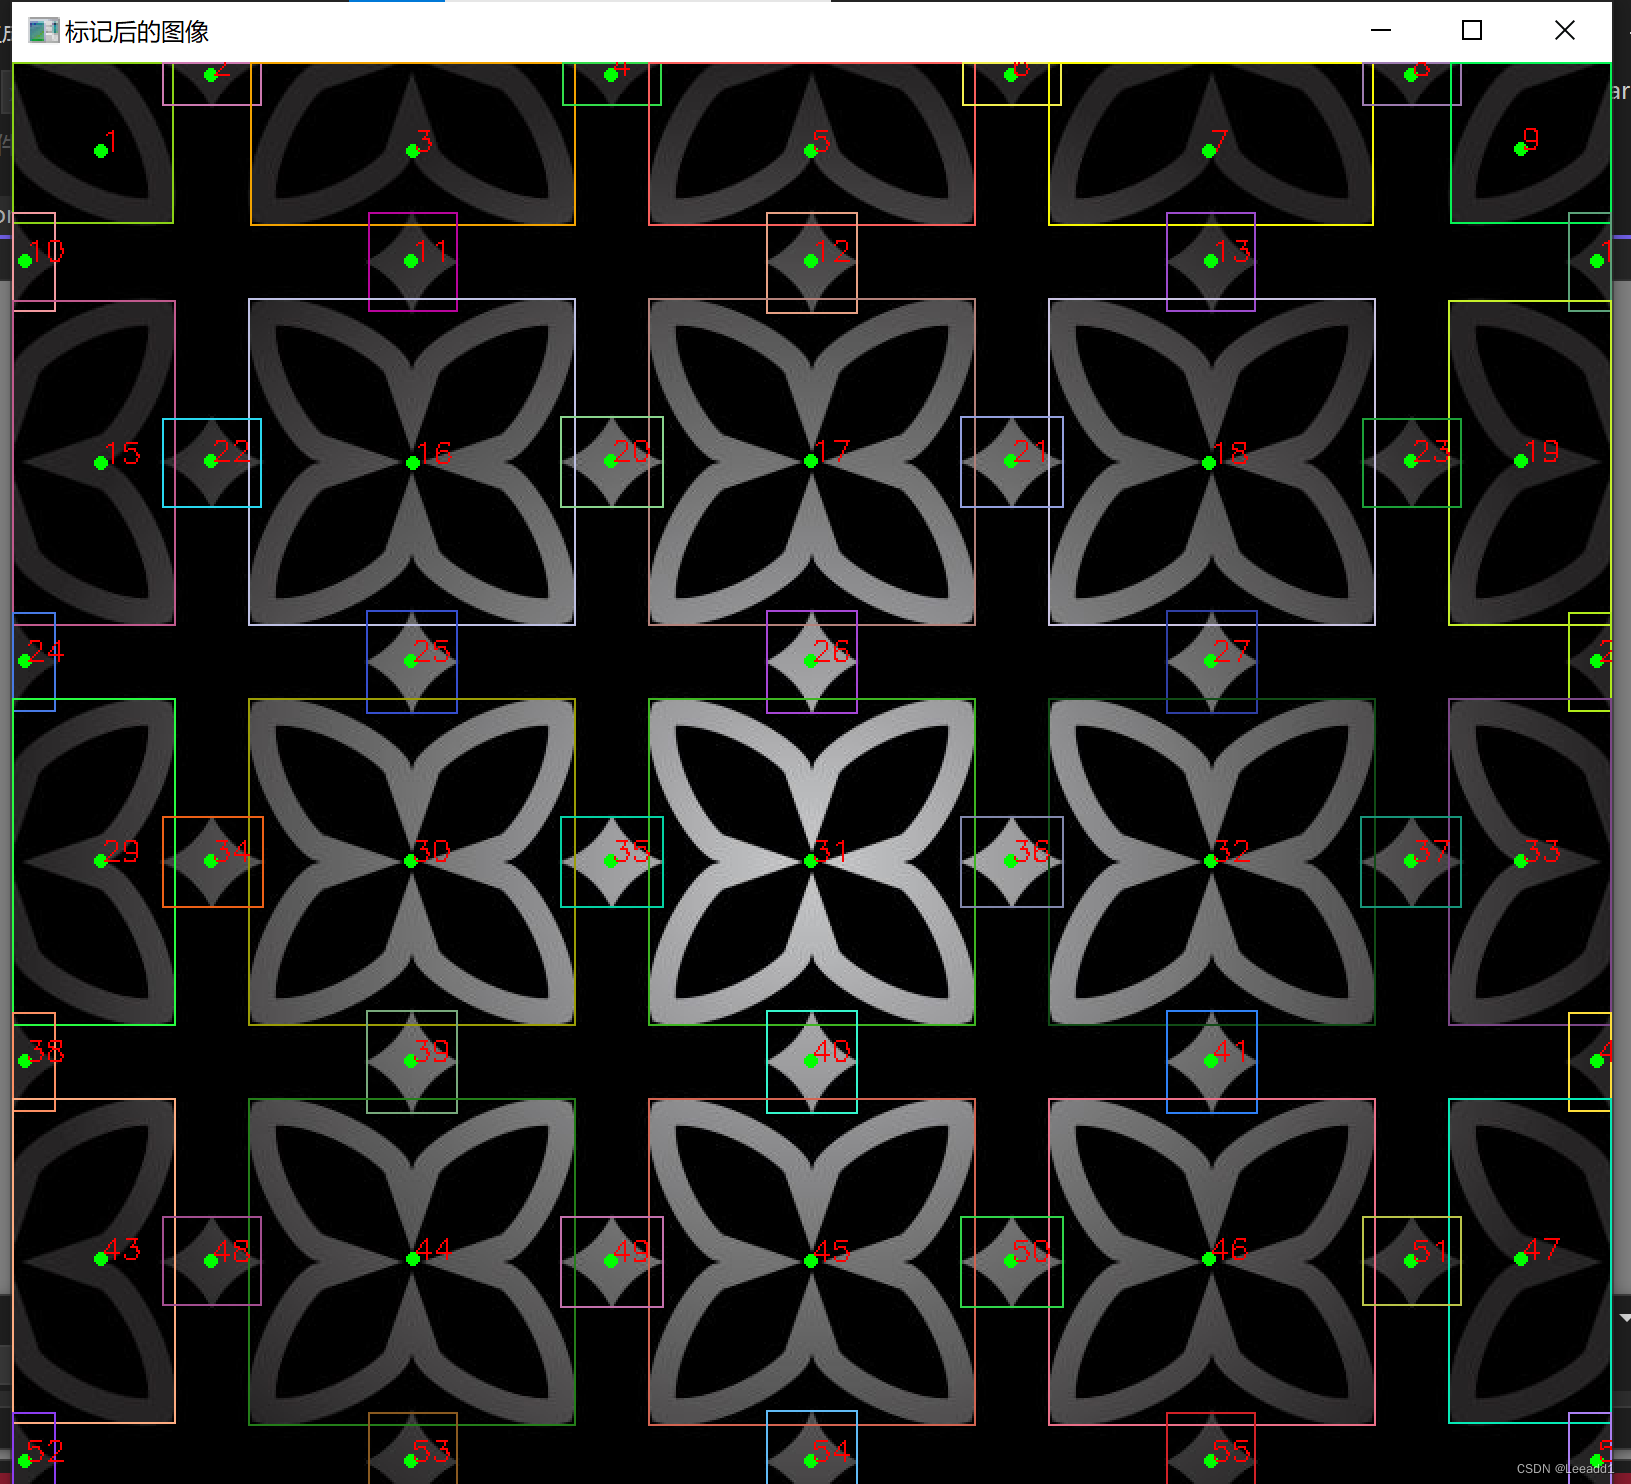Click the red label "10"
Viewport: 1631px width, 1484px height.
46,251
